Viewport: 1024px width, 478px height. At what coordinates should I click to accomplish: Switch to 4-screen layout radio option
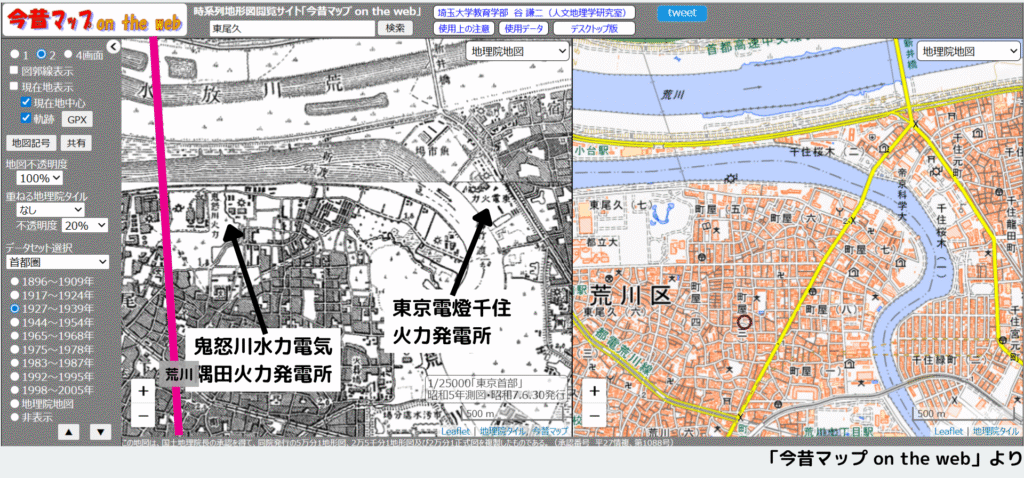(68, 54)
